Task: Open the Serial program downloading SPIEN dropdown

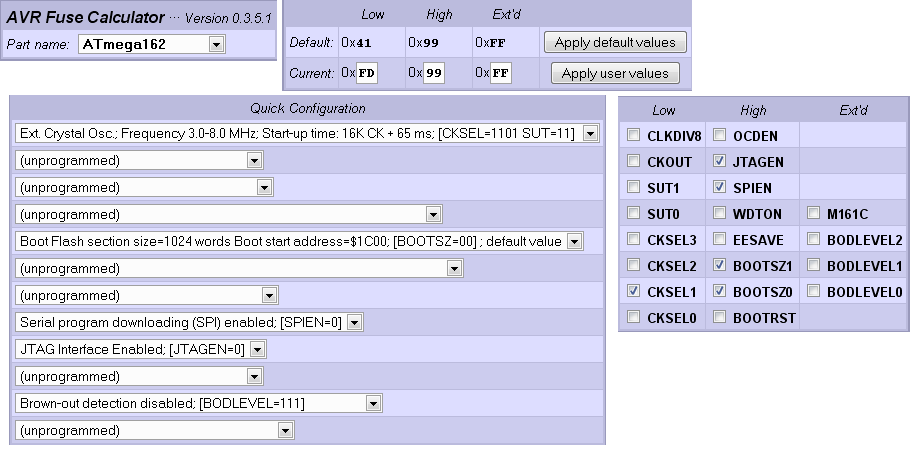Action: (x=189, y=322)
